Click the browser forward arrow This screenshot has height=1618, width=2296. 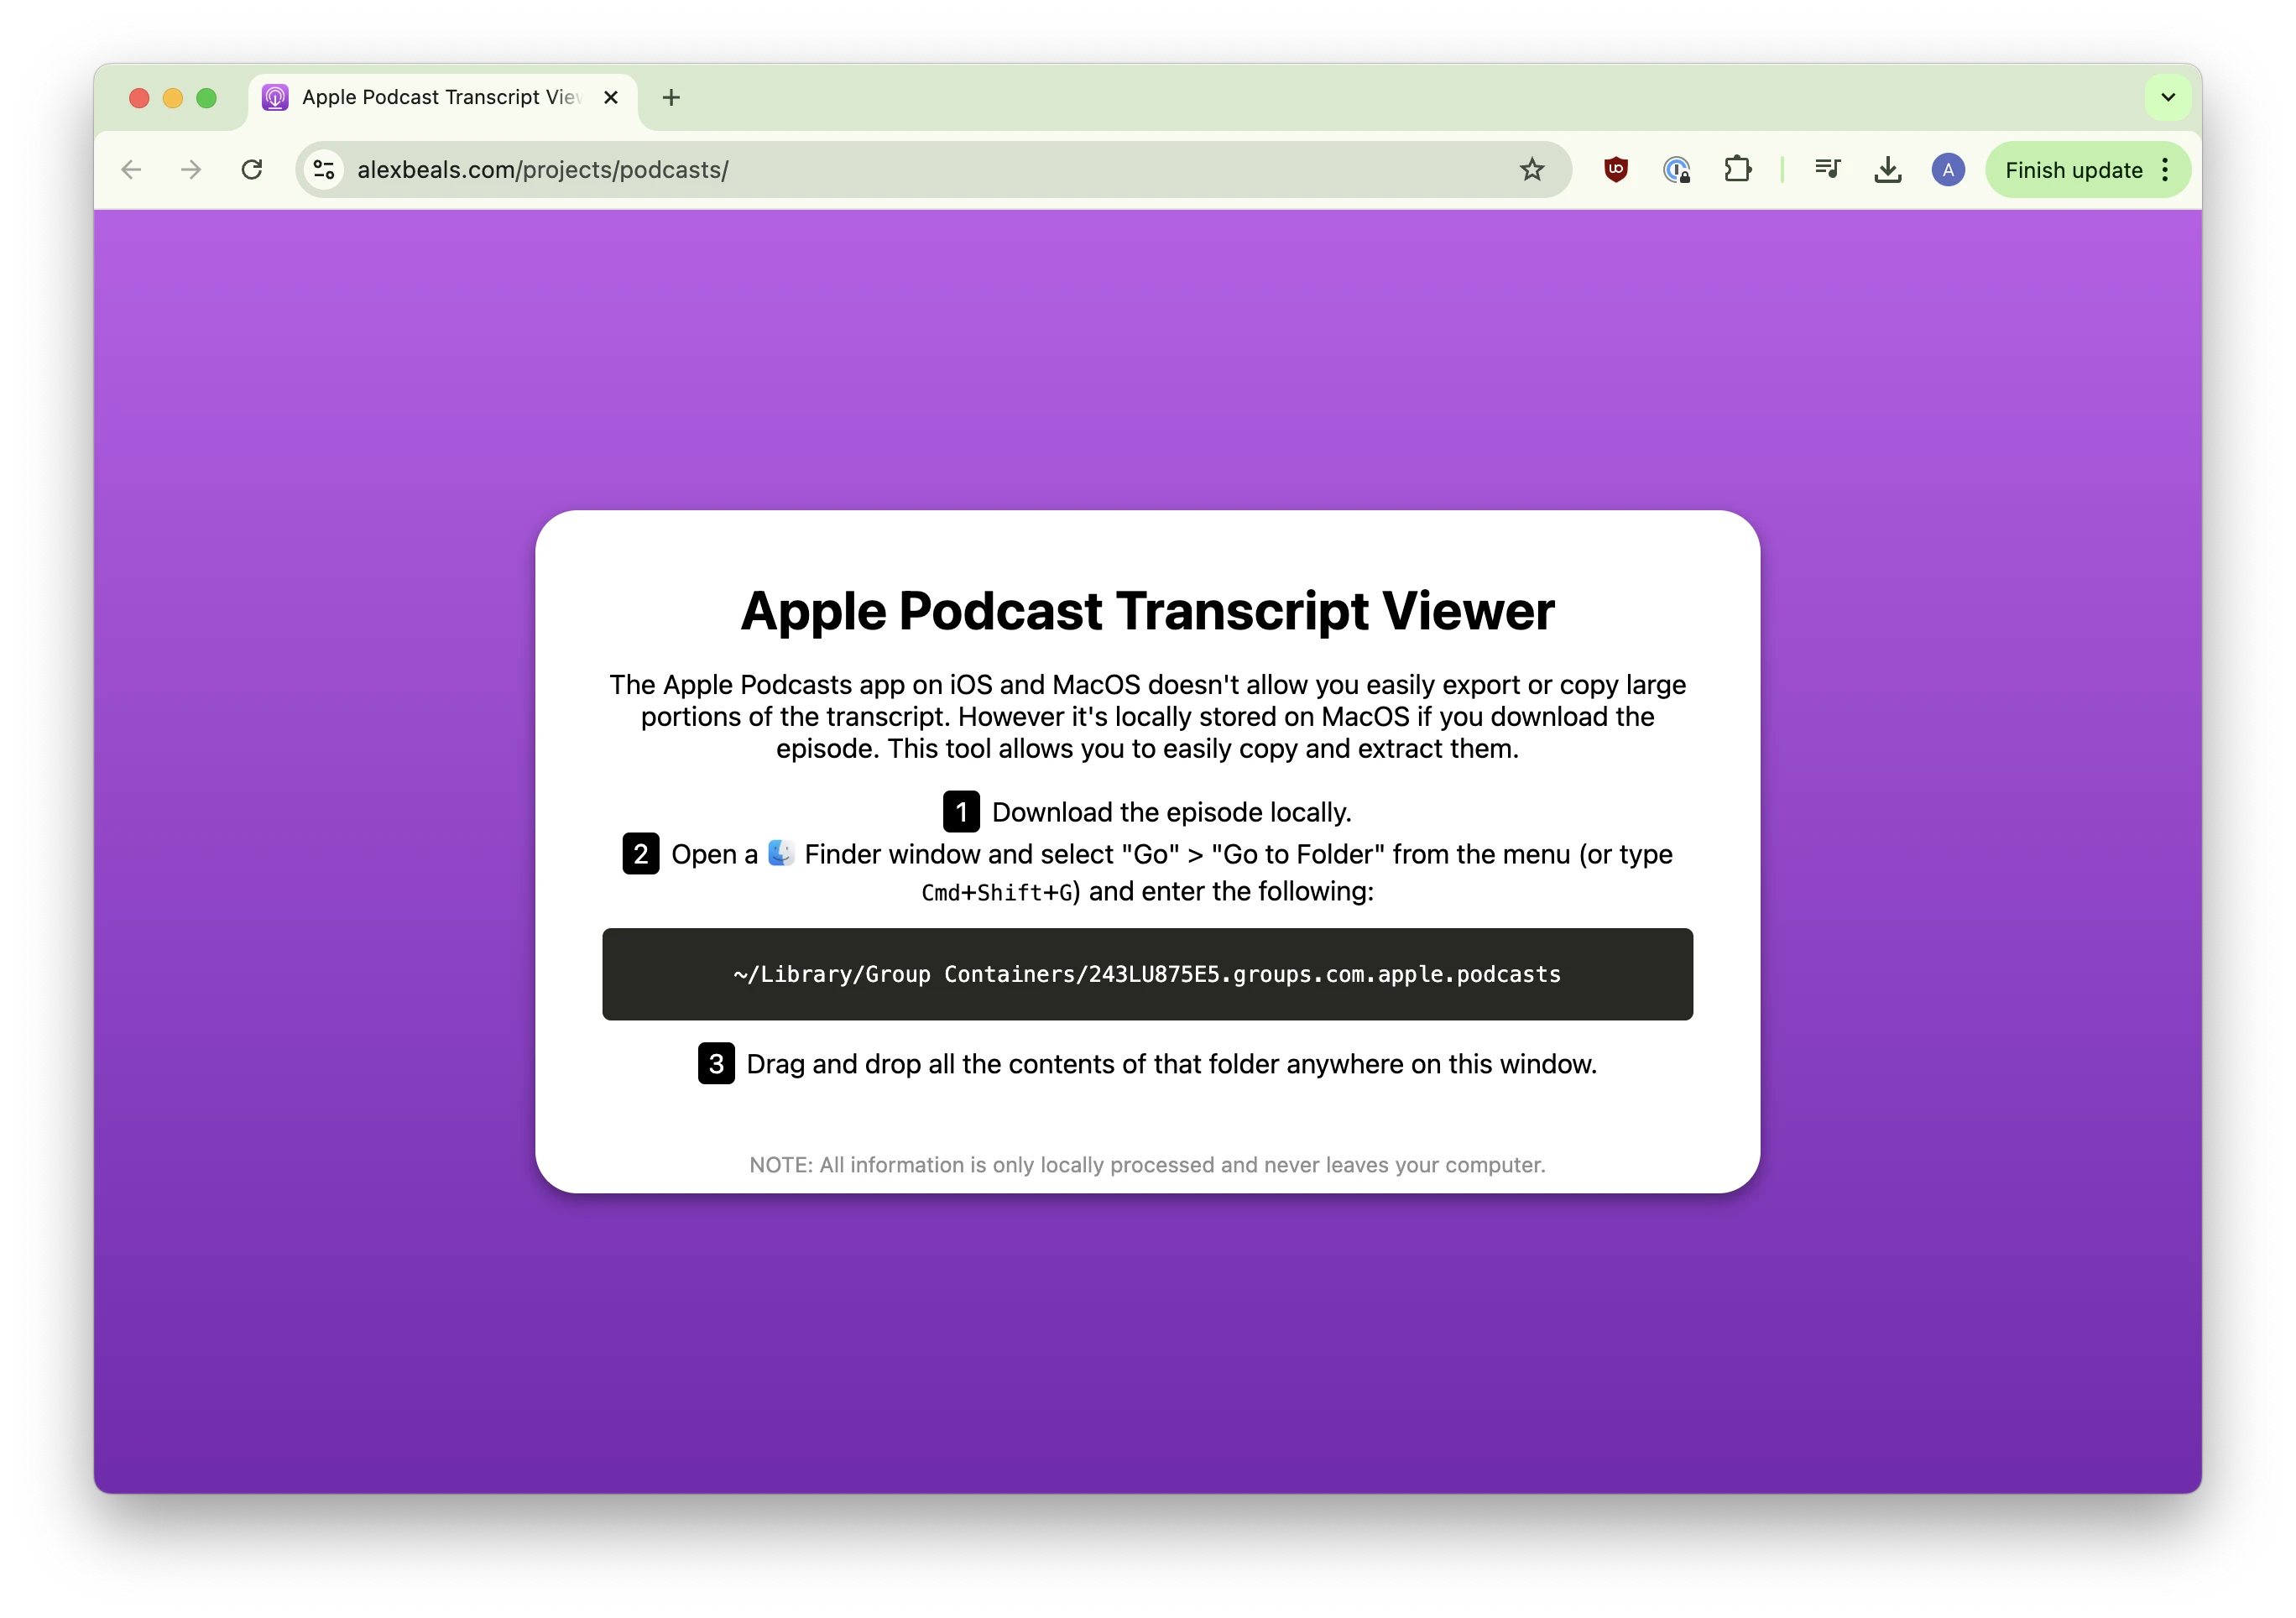[x=191, y=170]
